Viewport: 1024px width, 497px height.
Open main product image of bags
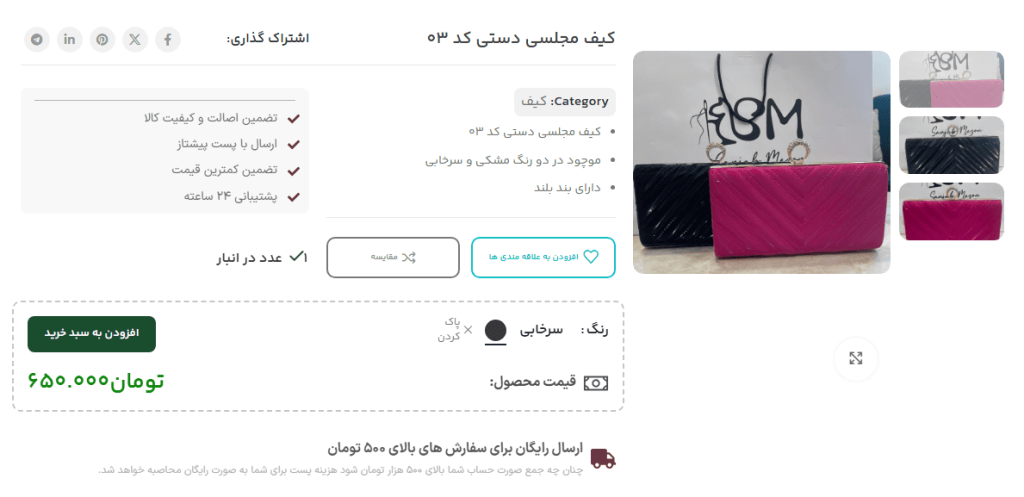click(761, 163)
